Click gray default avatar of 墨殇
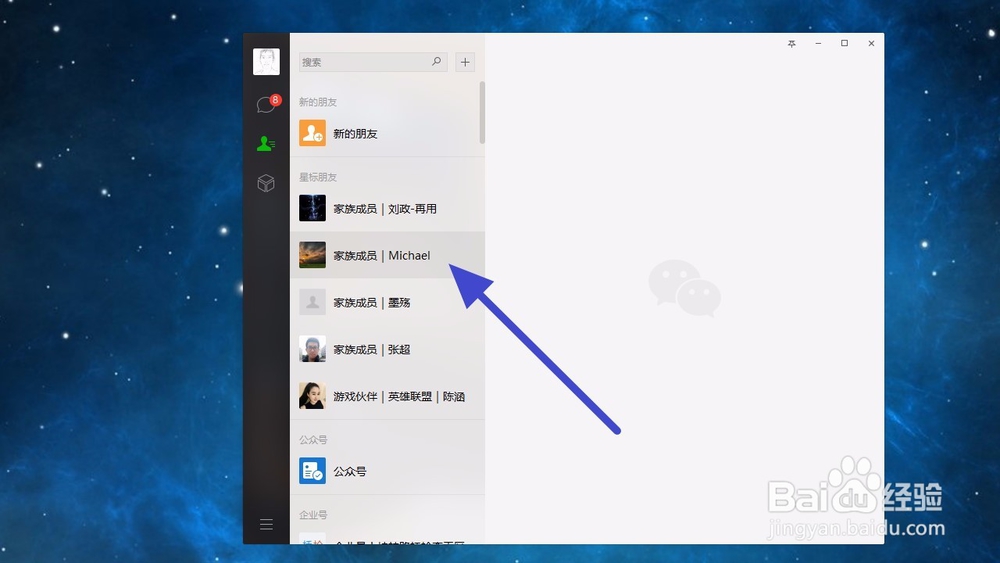The image size is (1000, 563). [x=312, y=302]
